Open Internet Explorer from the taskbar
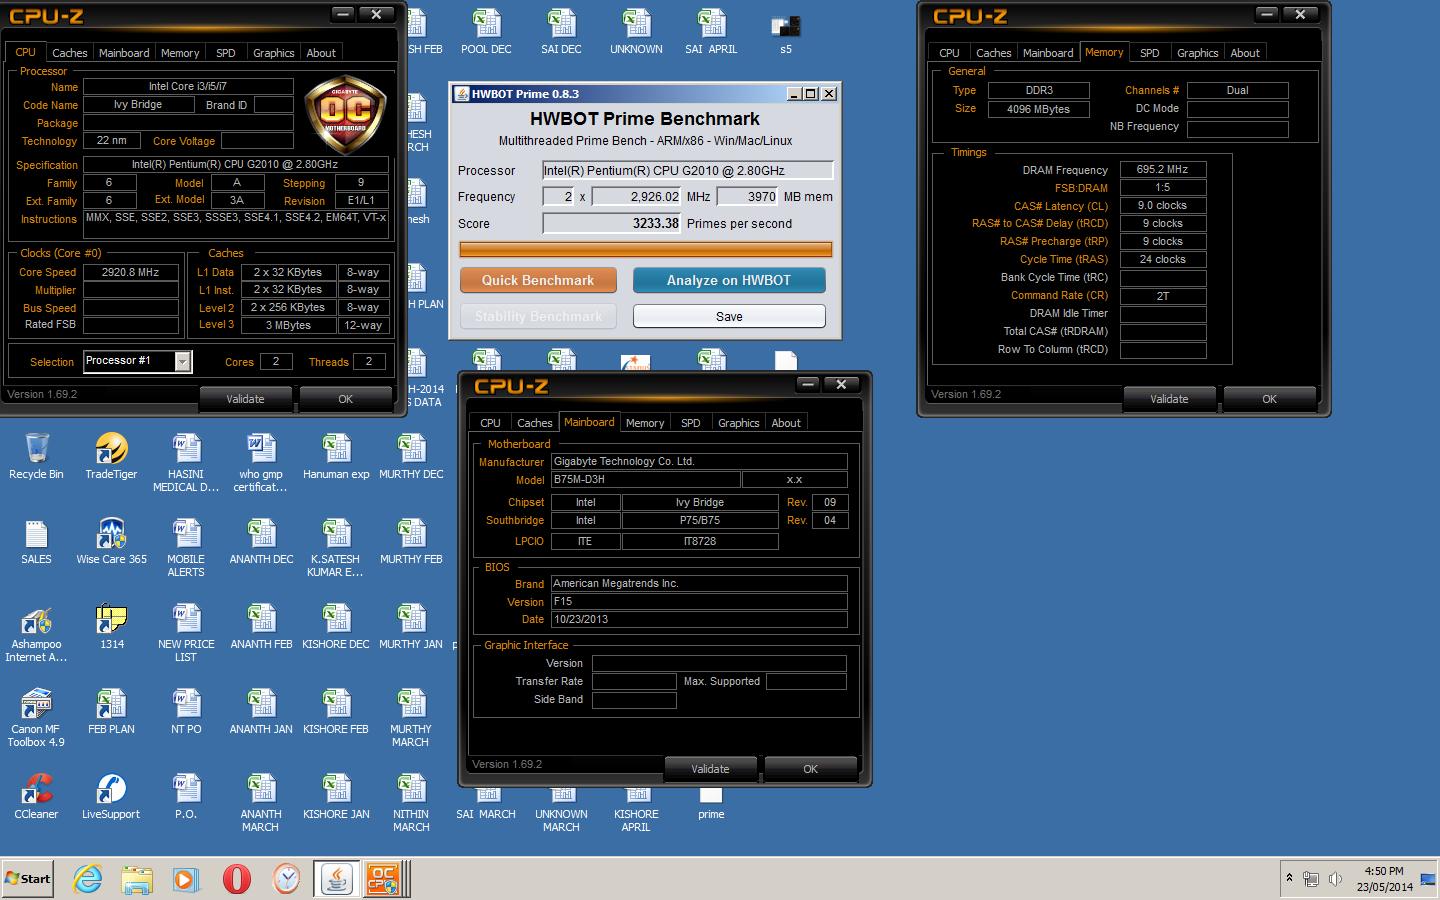 88,879
